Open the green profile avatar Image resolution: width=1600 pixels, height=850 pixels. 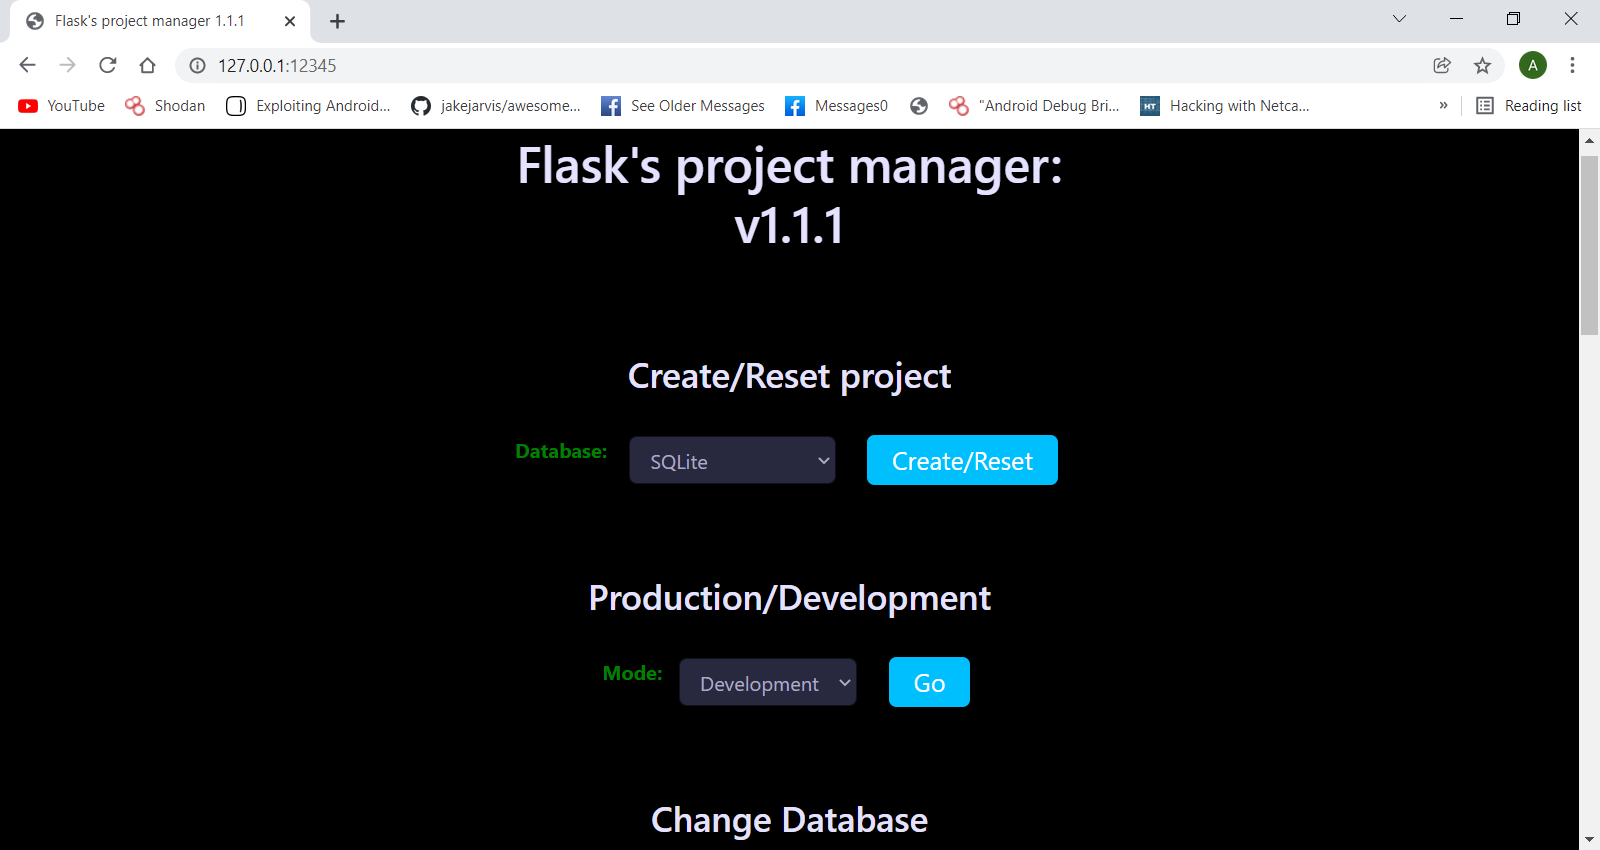point(1533,65)
